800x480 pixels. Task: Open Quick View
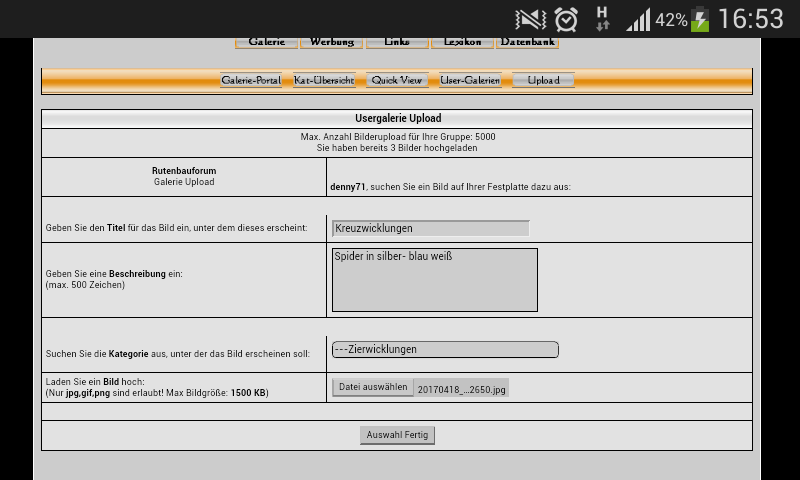pos(397,80)
